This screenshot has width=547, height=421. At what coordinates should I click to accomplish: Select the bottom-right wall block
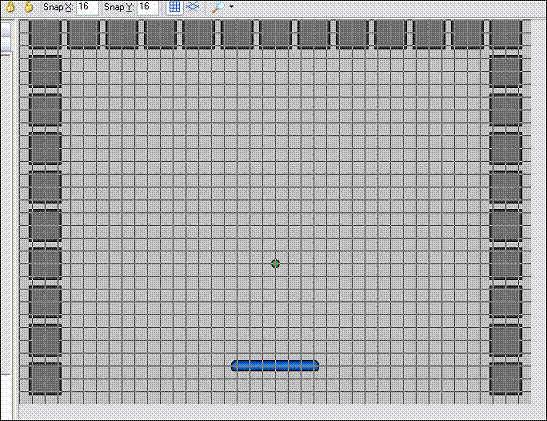505,378
